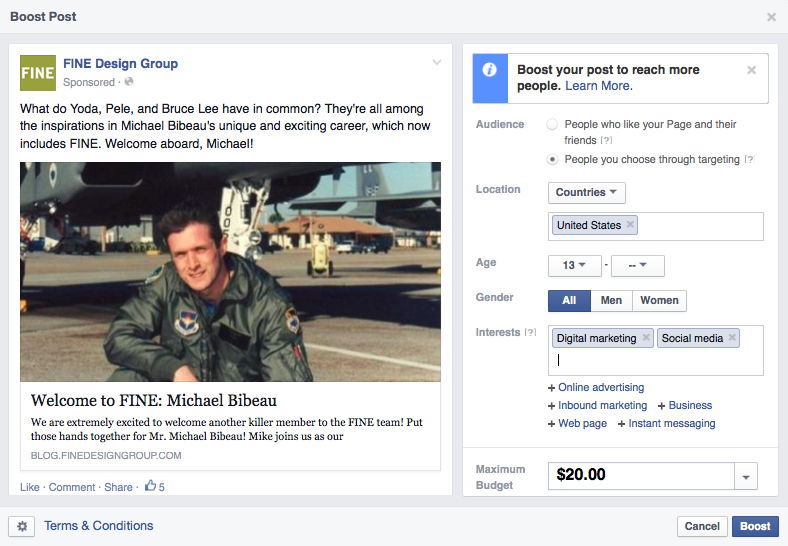The height and width of the screenshot is (546, 788).
Task: Dismiss the boost info banner
Action: 751,70
